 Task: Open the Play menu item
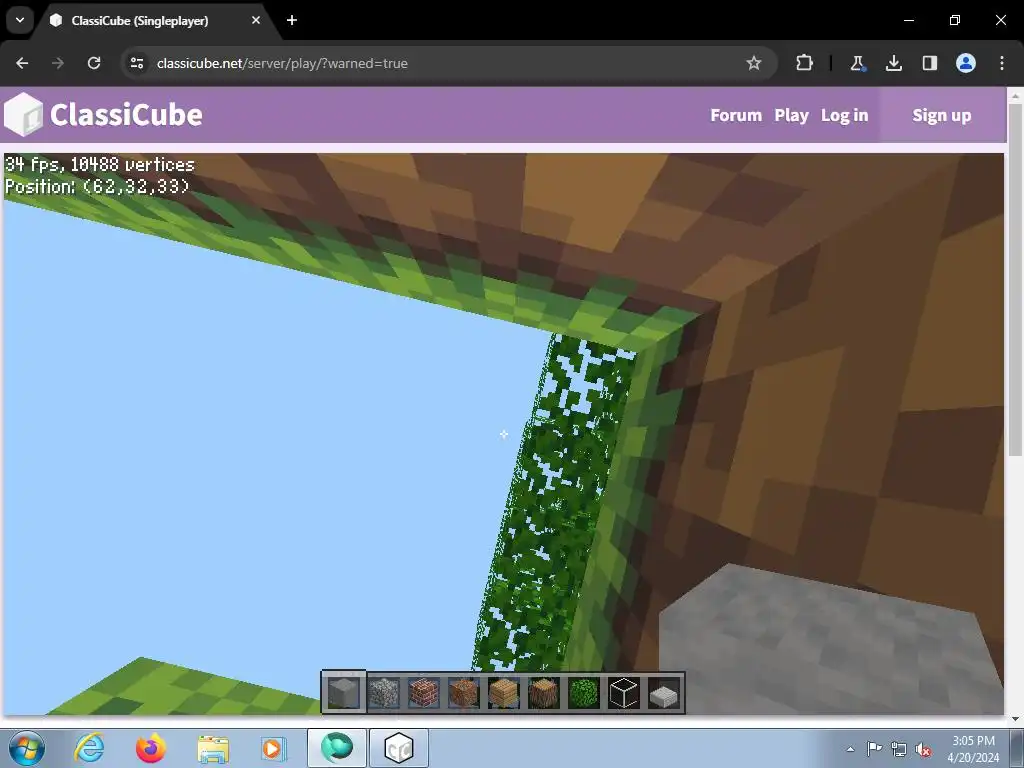click(792, 116)
